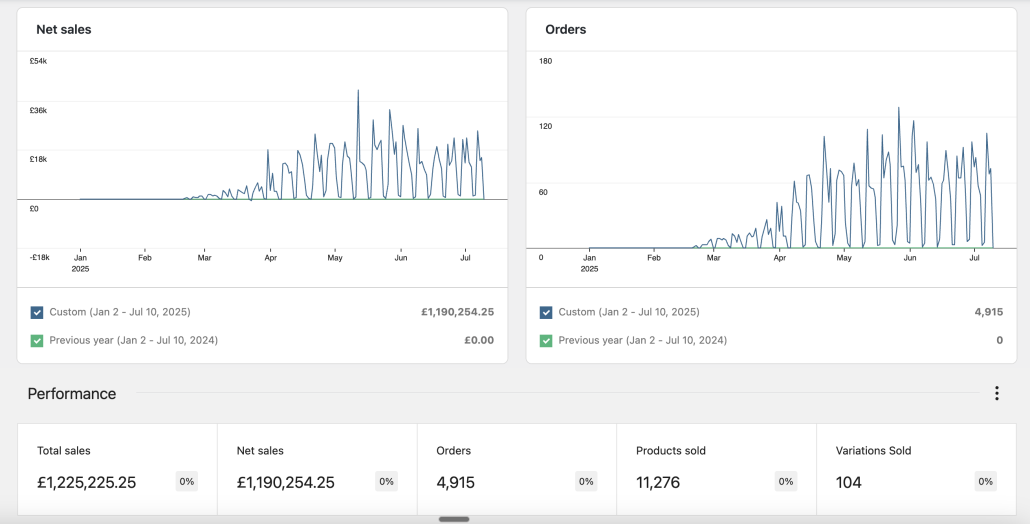Click the 4,915 total in Orders legend
The width and height of the screenshot is (1030, 524).
(x=989, y=312)
